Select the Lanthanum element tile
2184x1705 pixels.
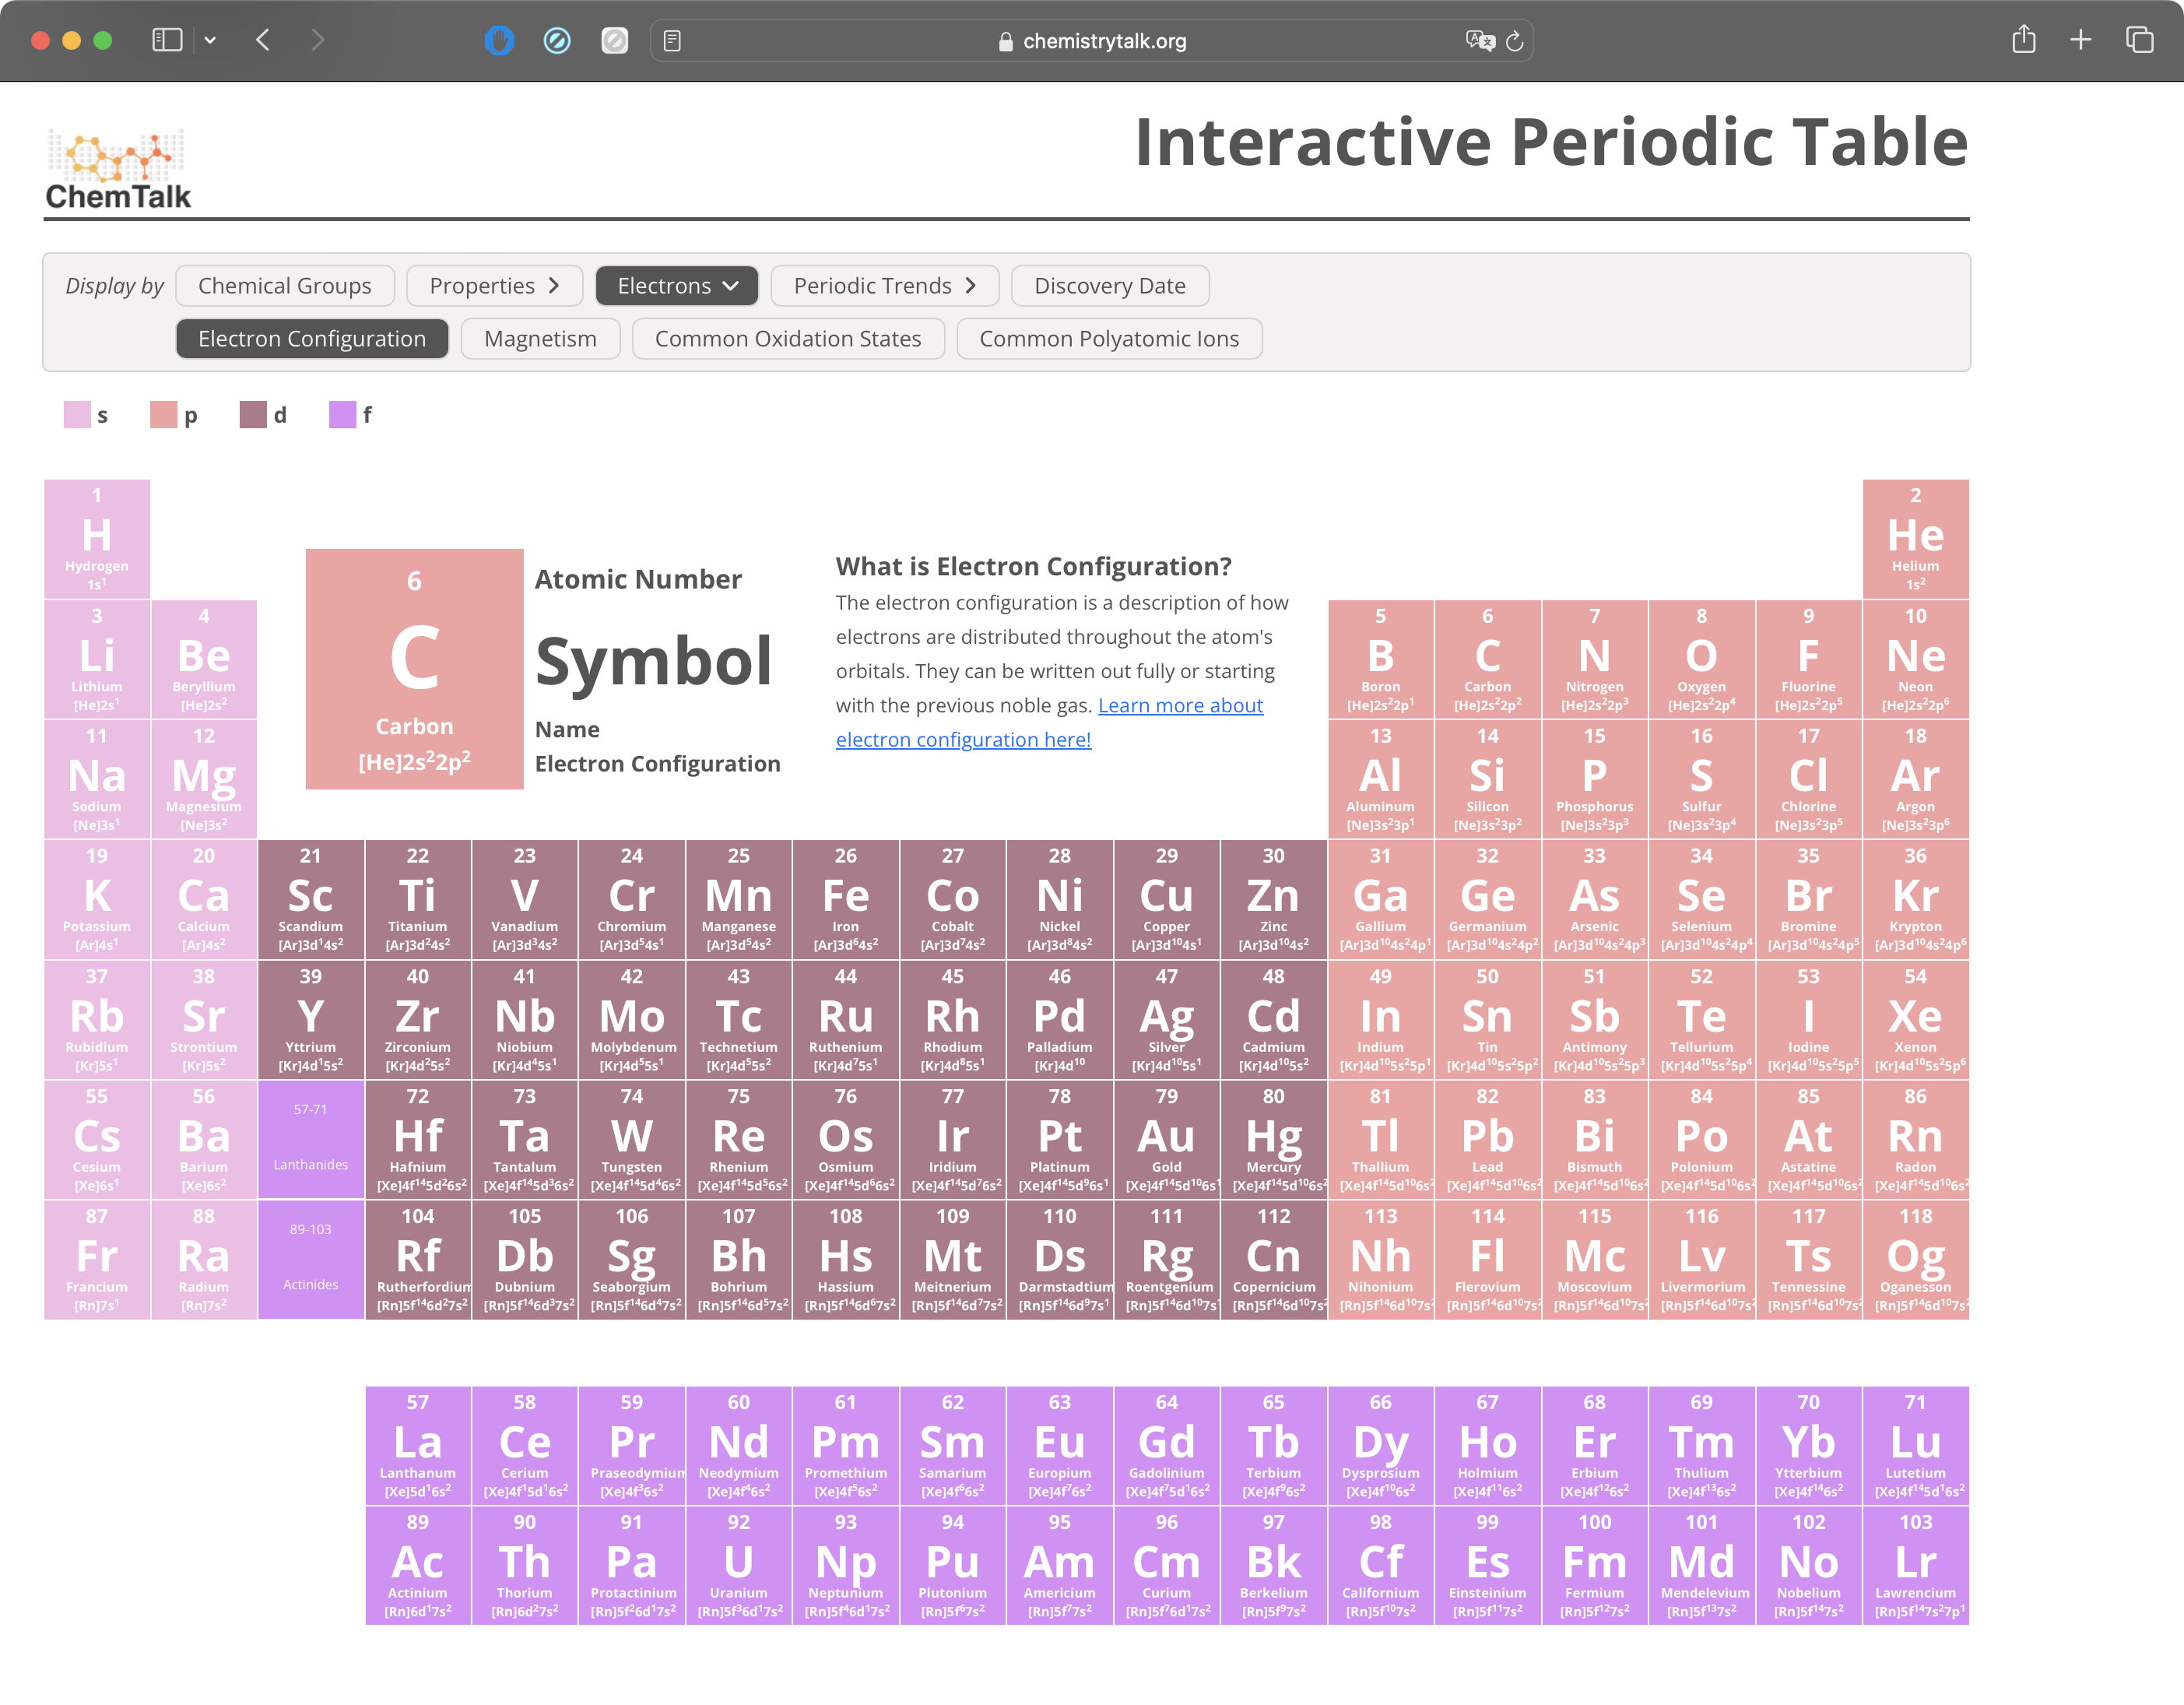[x=418, y=1445]
